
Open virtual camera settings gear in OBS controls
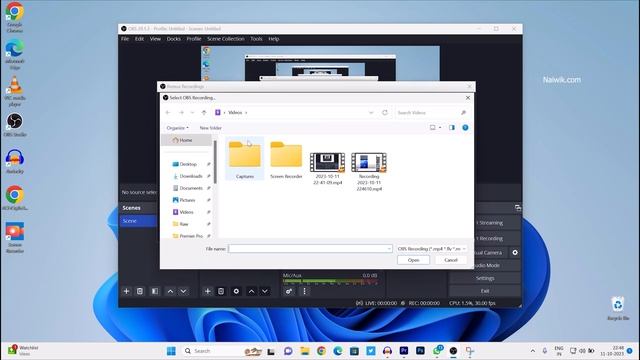pyautogui.click(x=515, y=253)
